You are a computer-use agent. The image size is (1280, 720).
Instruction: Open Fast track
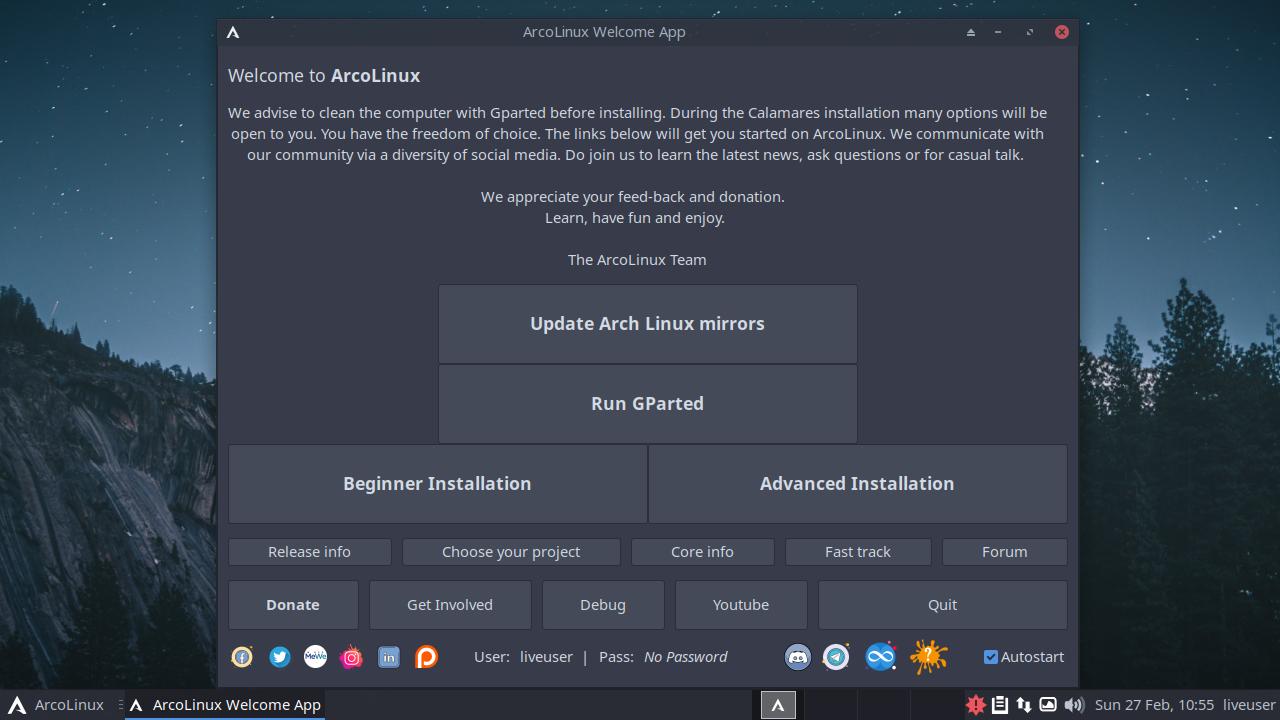(858, 552)
